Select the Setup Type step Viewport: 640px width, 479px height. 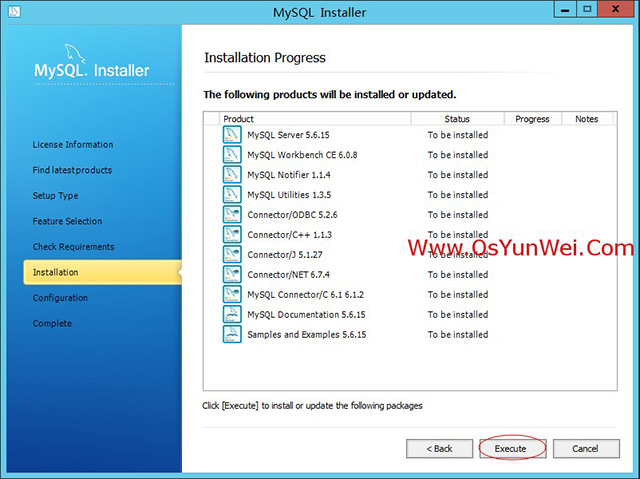(56, 196)
